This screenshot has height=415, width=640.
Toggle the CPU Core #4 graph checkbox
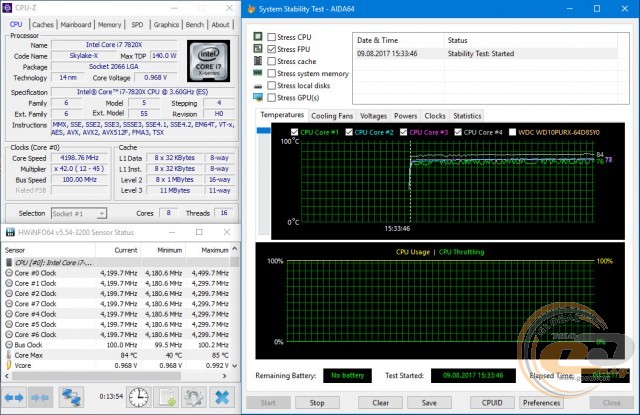pyautogui.click(x=458, y=132)
